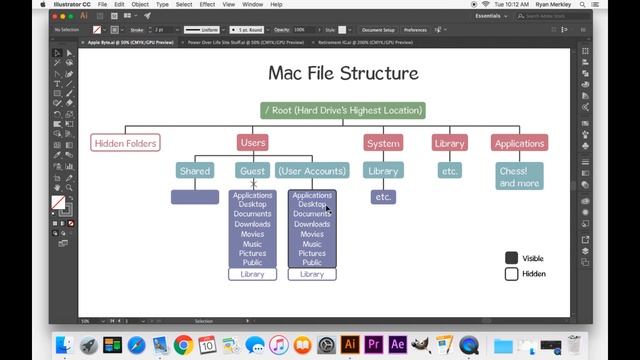Screen dimensions: 640x360
Task: Open Premiere Pro in the Dock
Action: [374, 345]
